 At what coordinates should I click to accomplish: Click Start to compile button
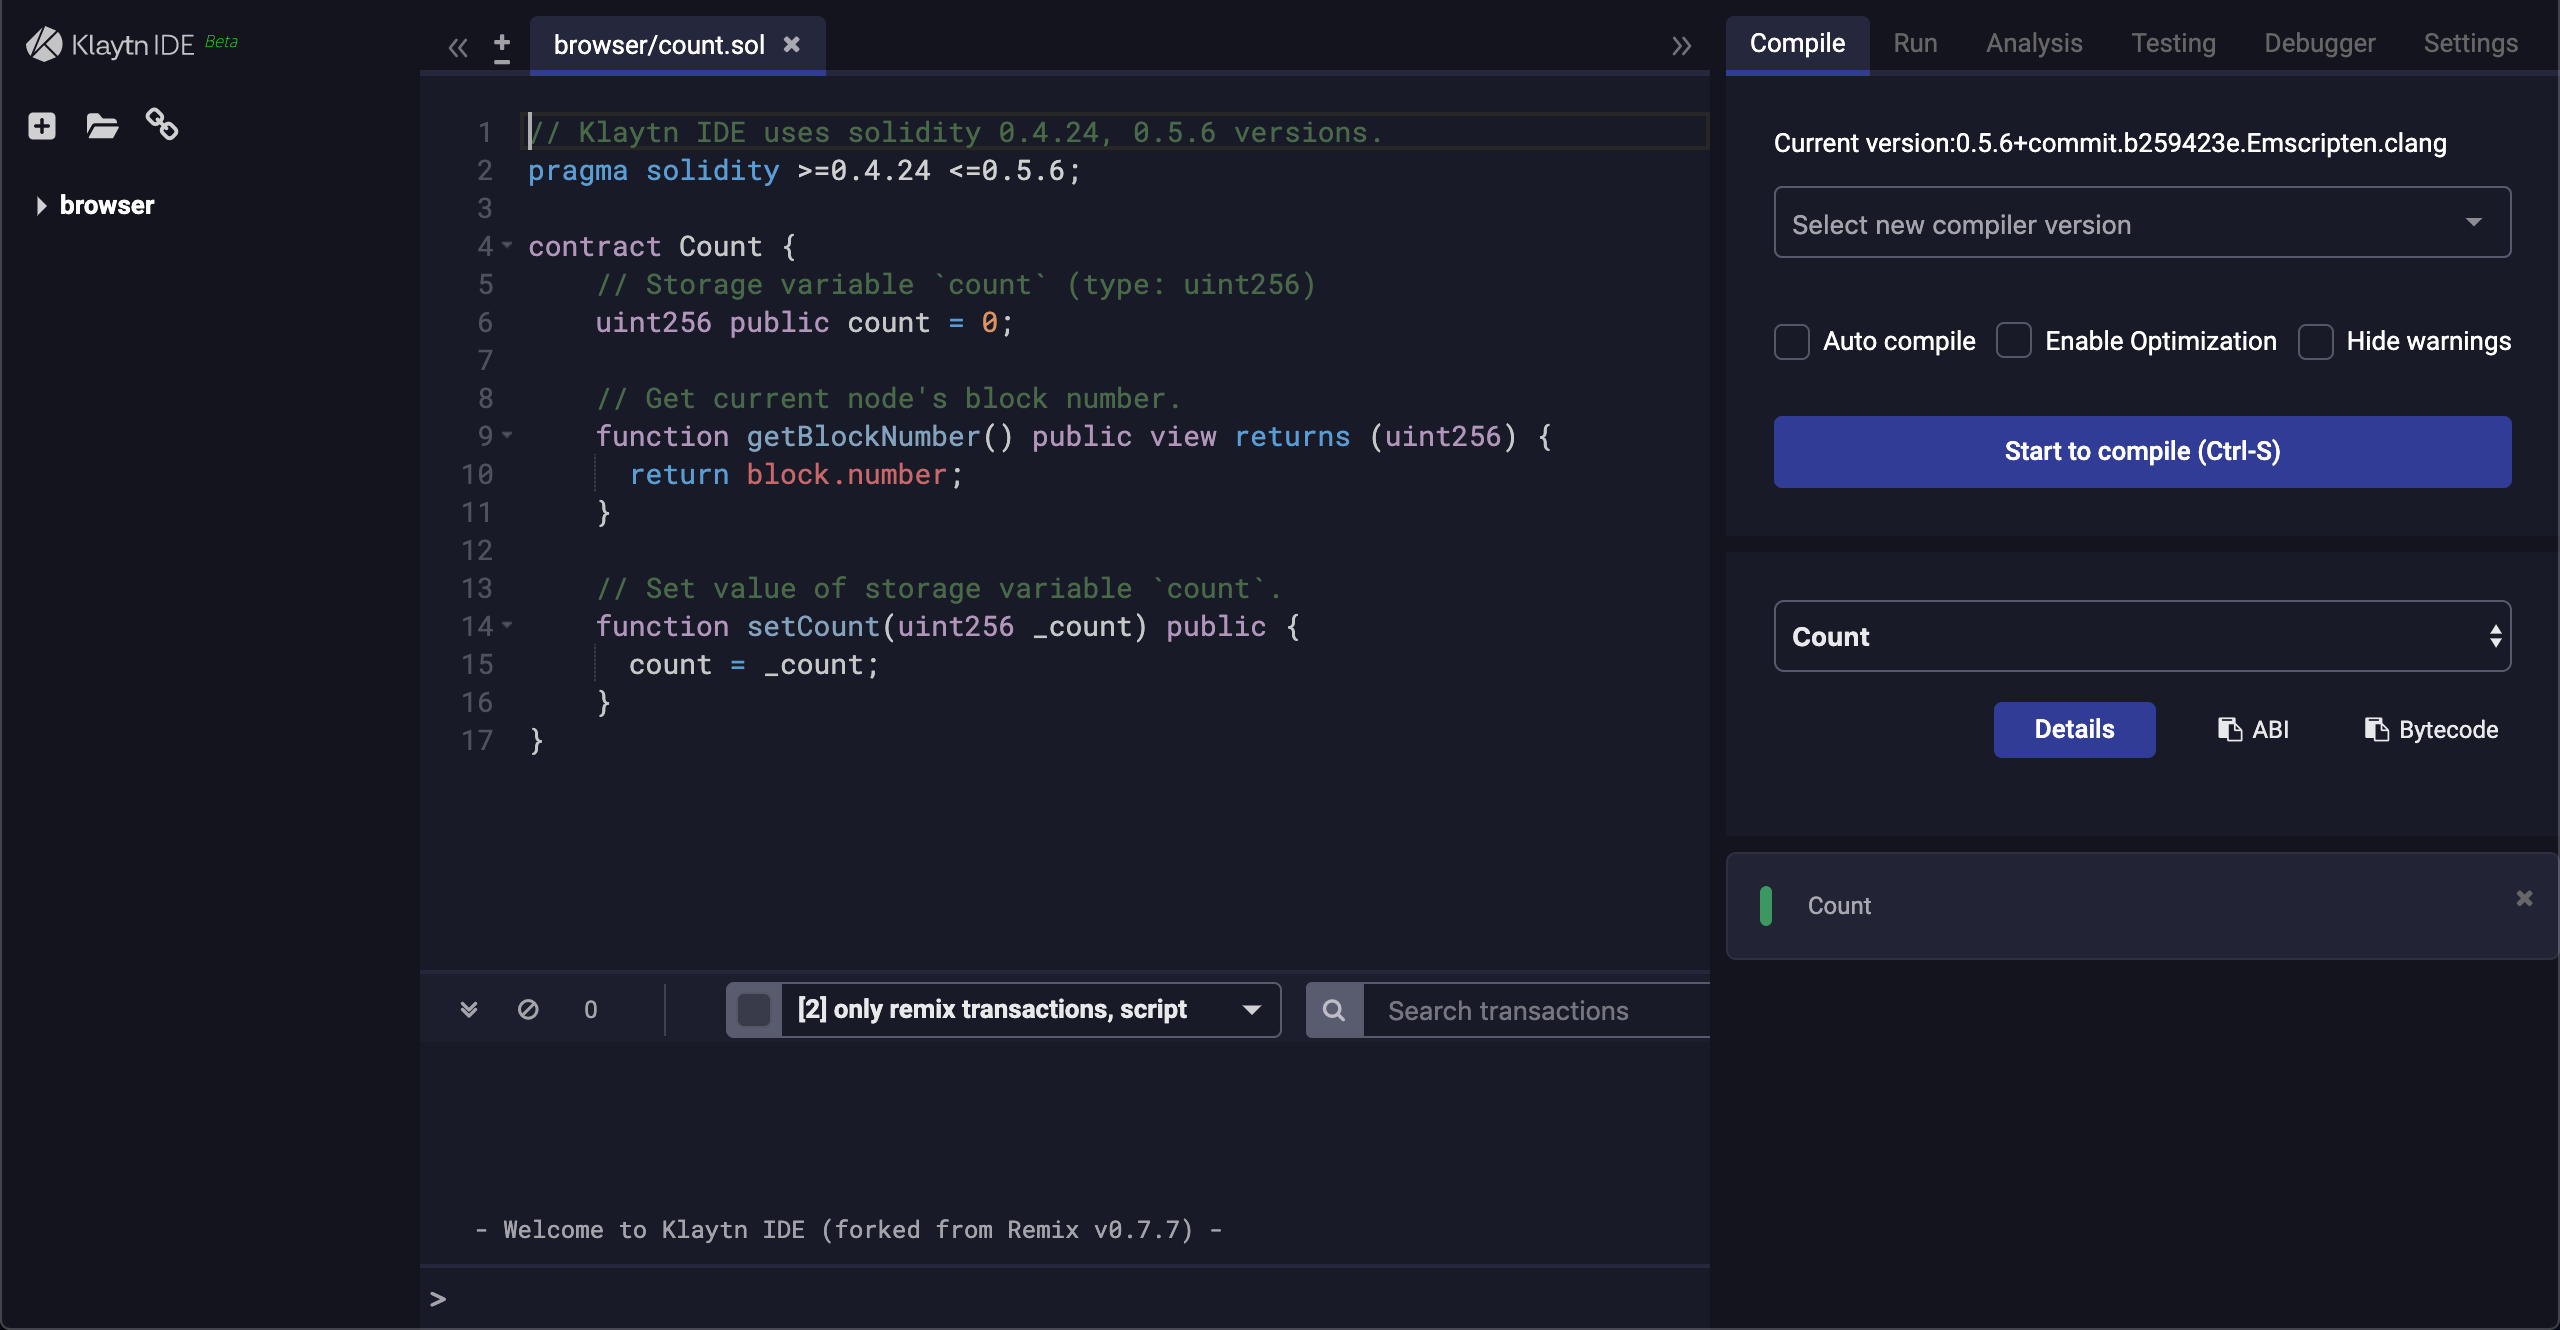[x=2142, y=452]
